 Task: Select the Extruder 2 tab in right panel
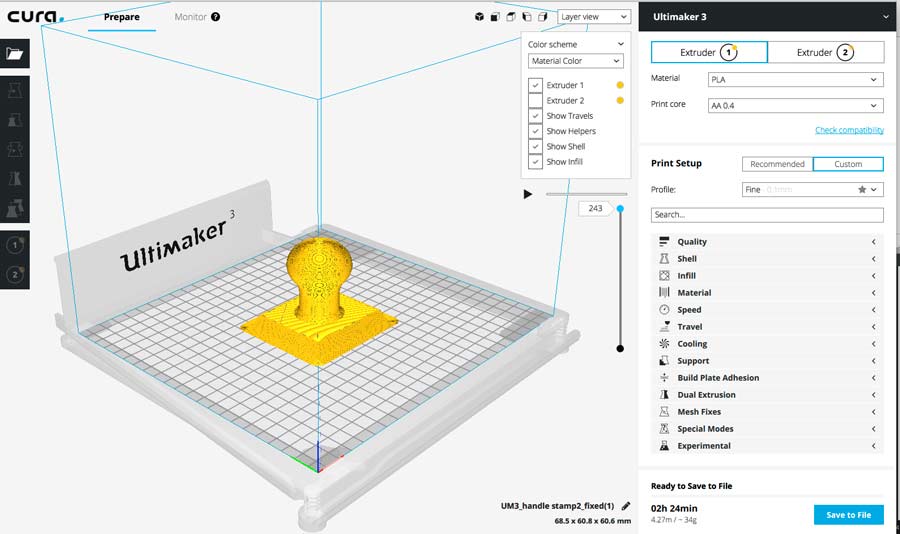coord(825,52)
